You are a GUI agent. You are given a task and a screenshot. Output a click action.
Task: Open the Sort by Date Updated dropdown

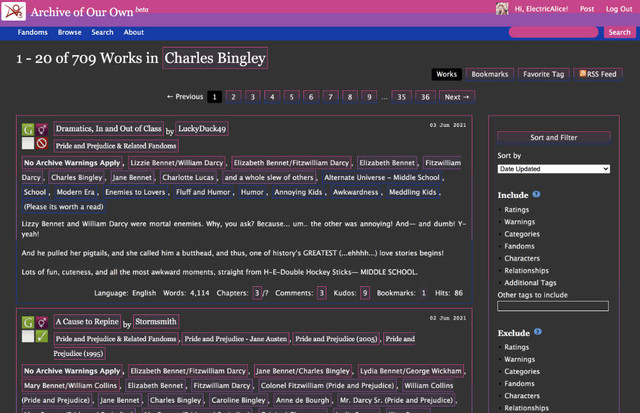[553, 169]
